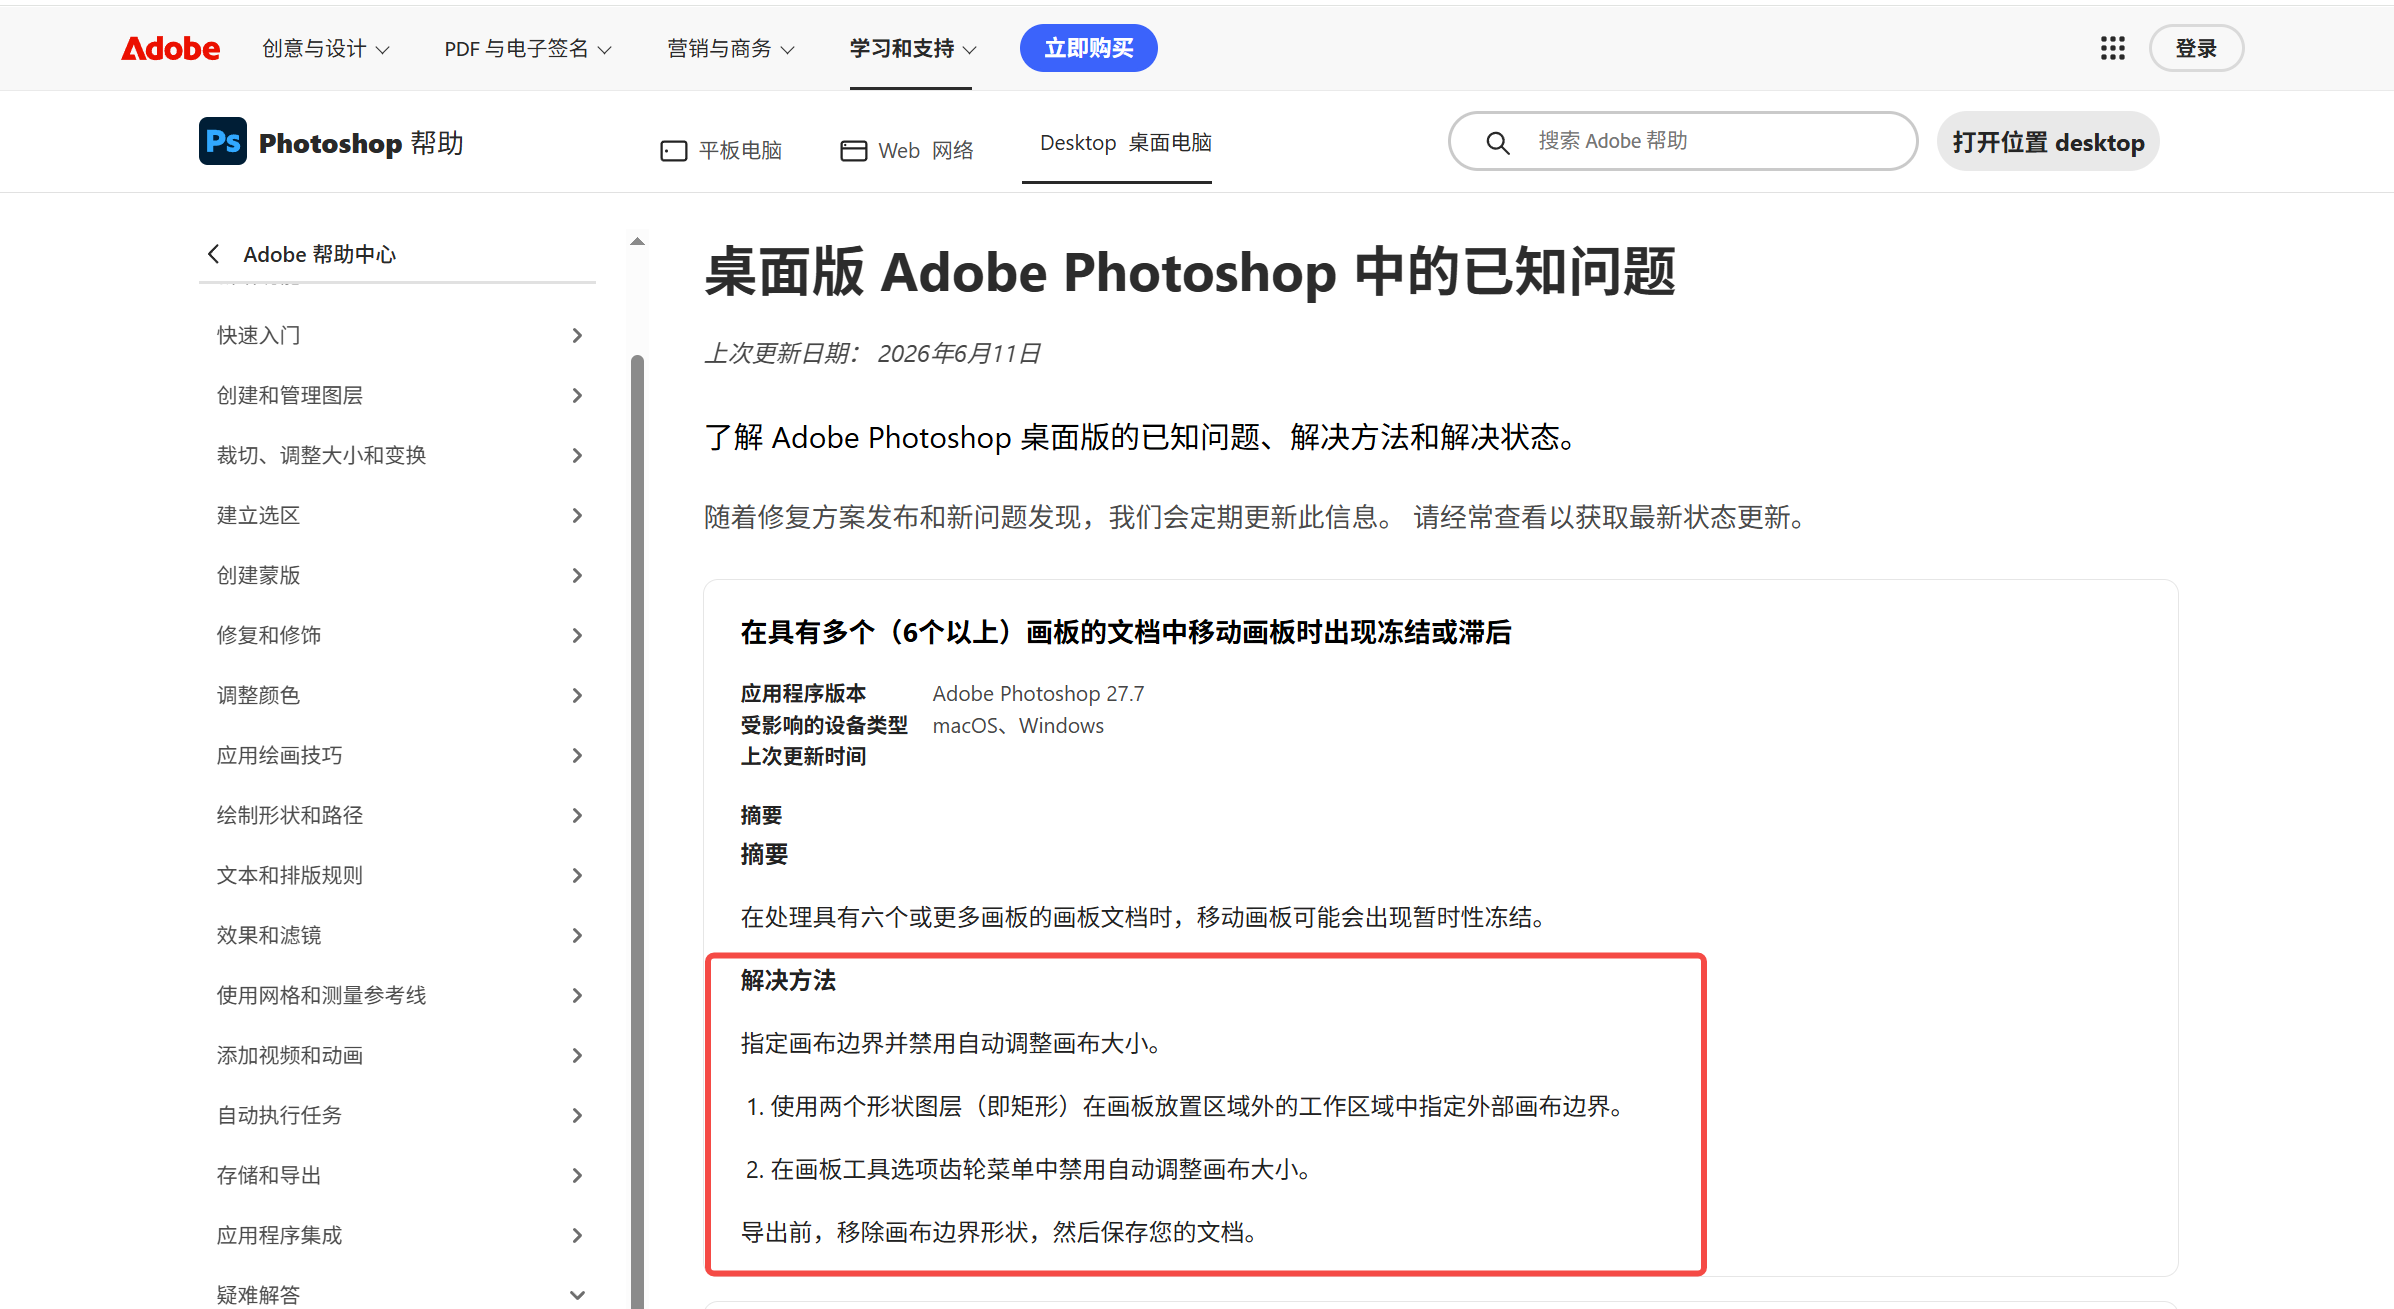Click the sidebar scroll-up arrow
This screenshot has height=1309, width=2394.
pos(637,241)
